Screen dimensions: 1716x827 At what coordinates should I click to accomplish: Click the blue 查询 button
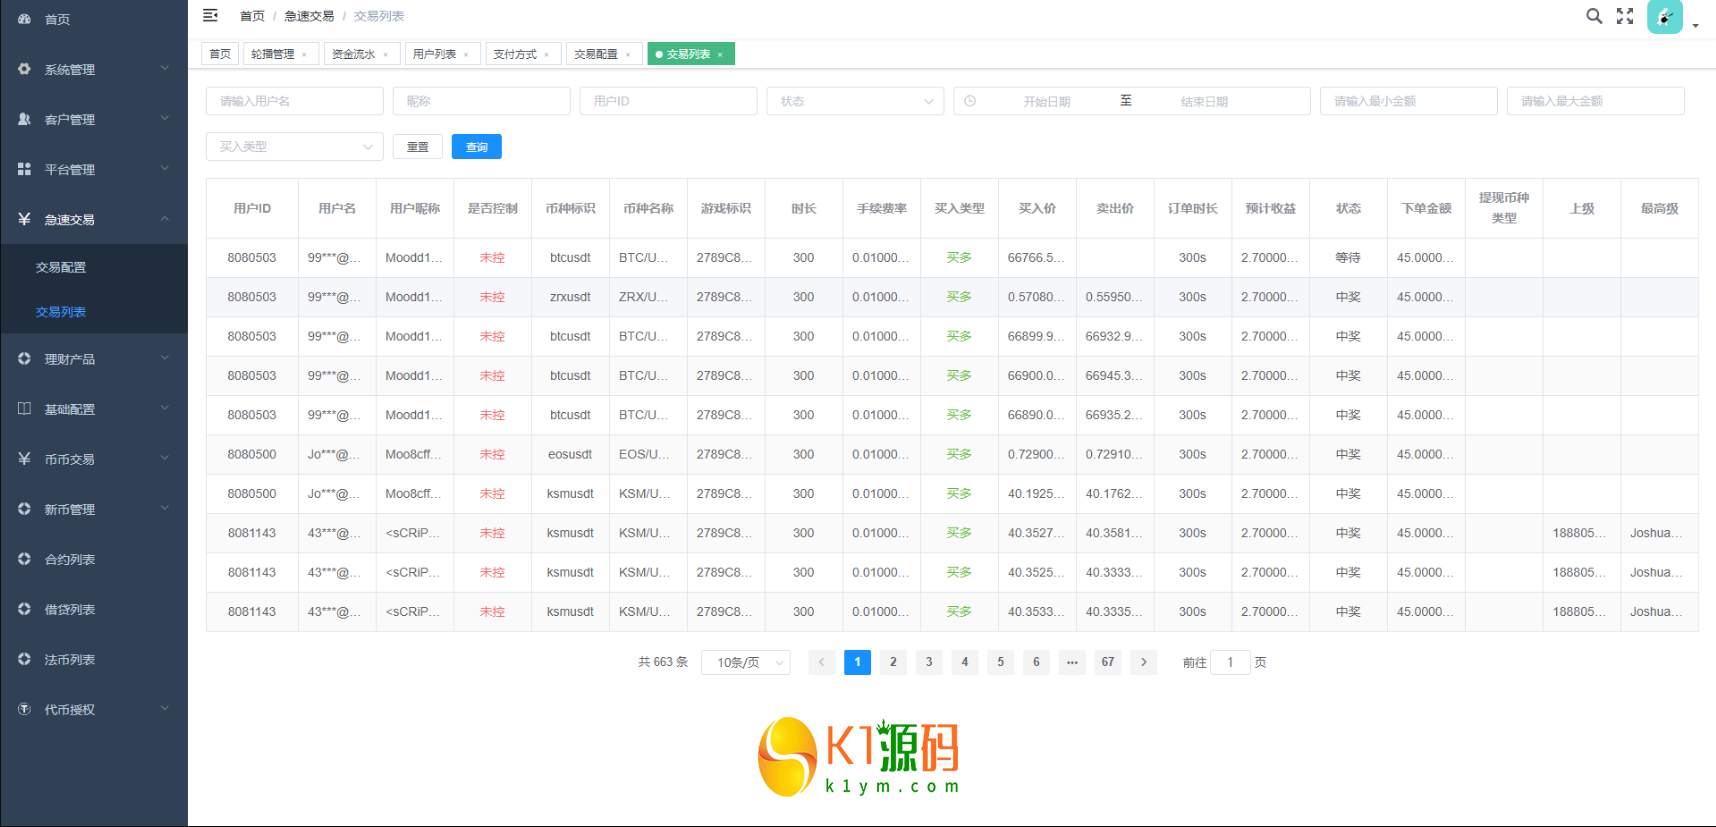(x=476, y=147)
